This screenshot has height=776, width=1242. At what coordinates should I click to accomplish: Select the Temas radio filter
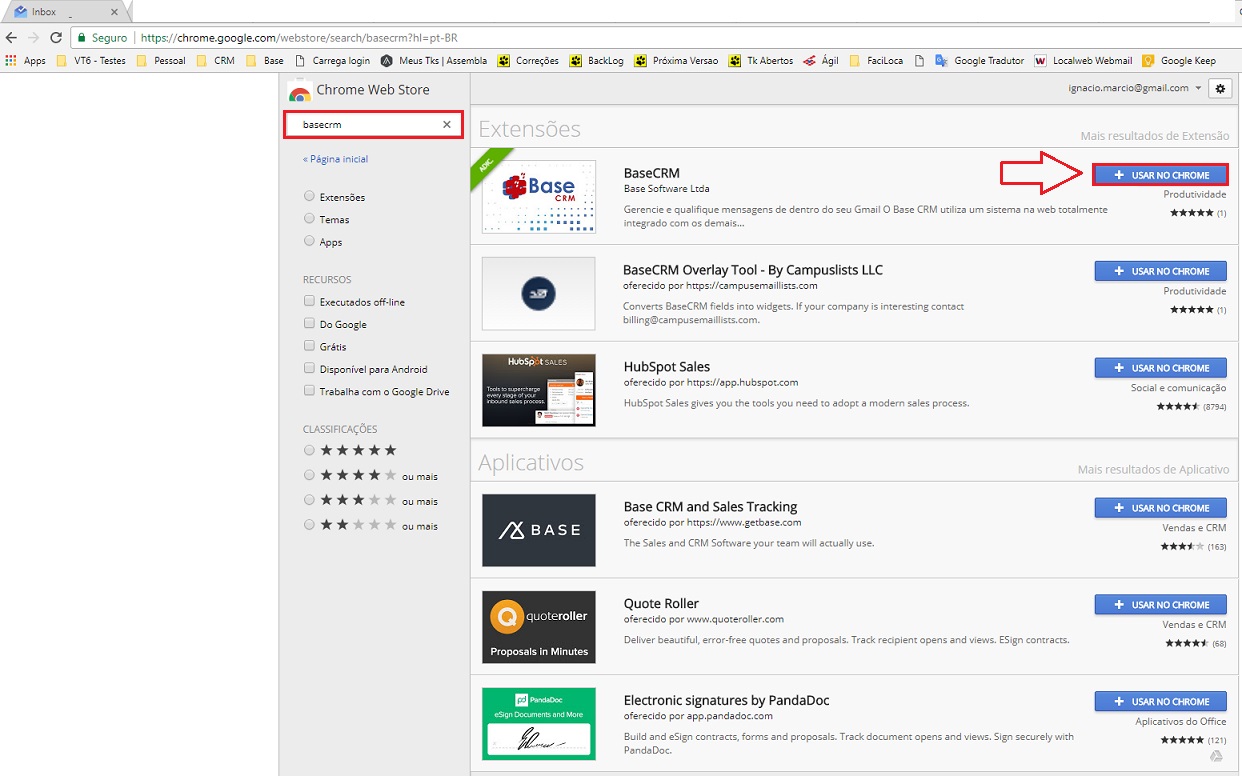click(309, 219)
